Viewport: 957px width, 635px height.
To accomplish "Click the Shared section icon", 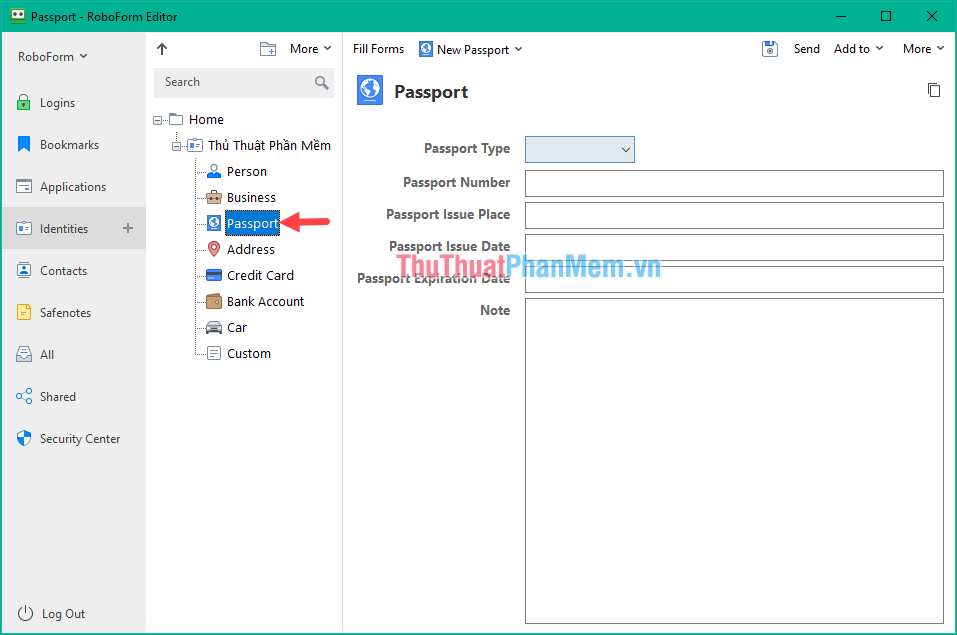I will 24,396.
